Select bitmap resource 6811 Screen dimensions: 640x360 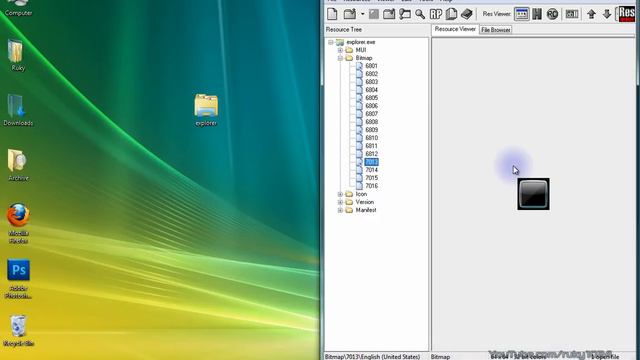371,146
